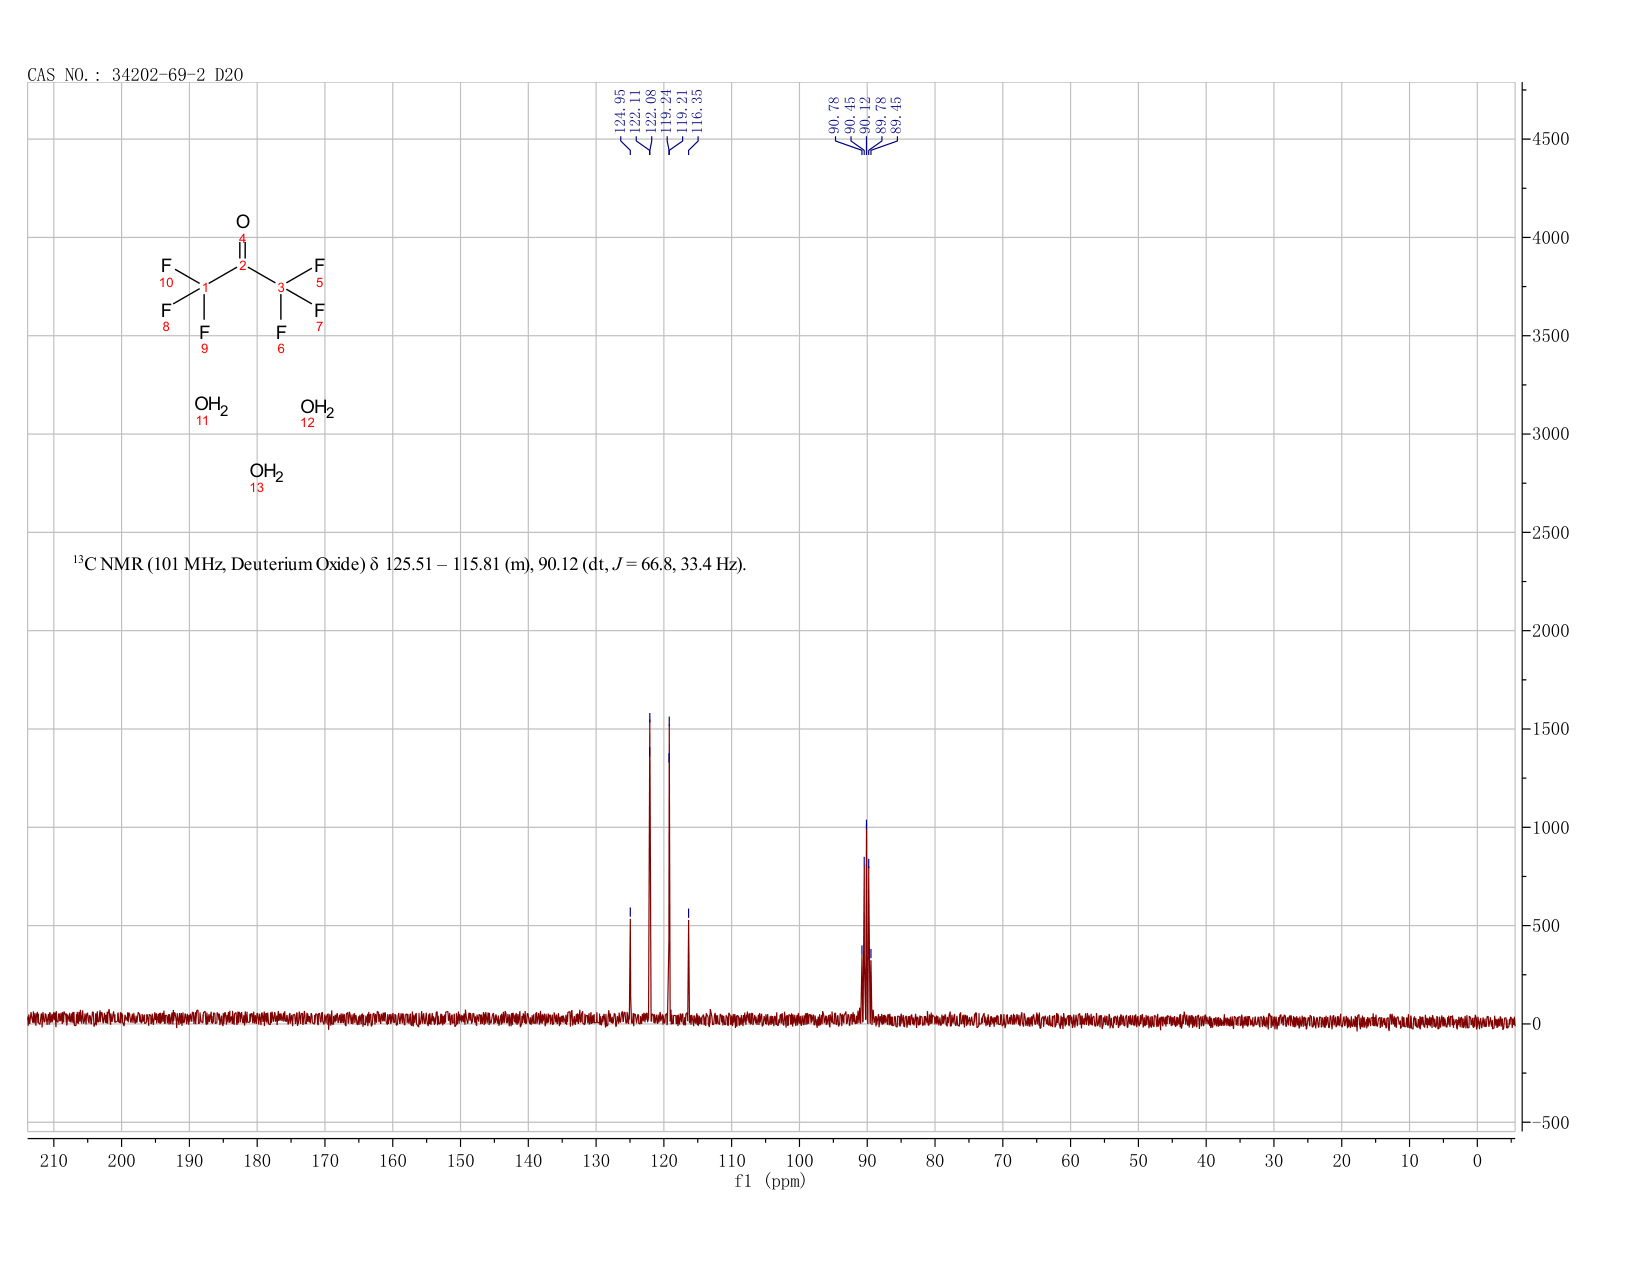Click the multiplet peak near 90 ppm

coord(866,925)
